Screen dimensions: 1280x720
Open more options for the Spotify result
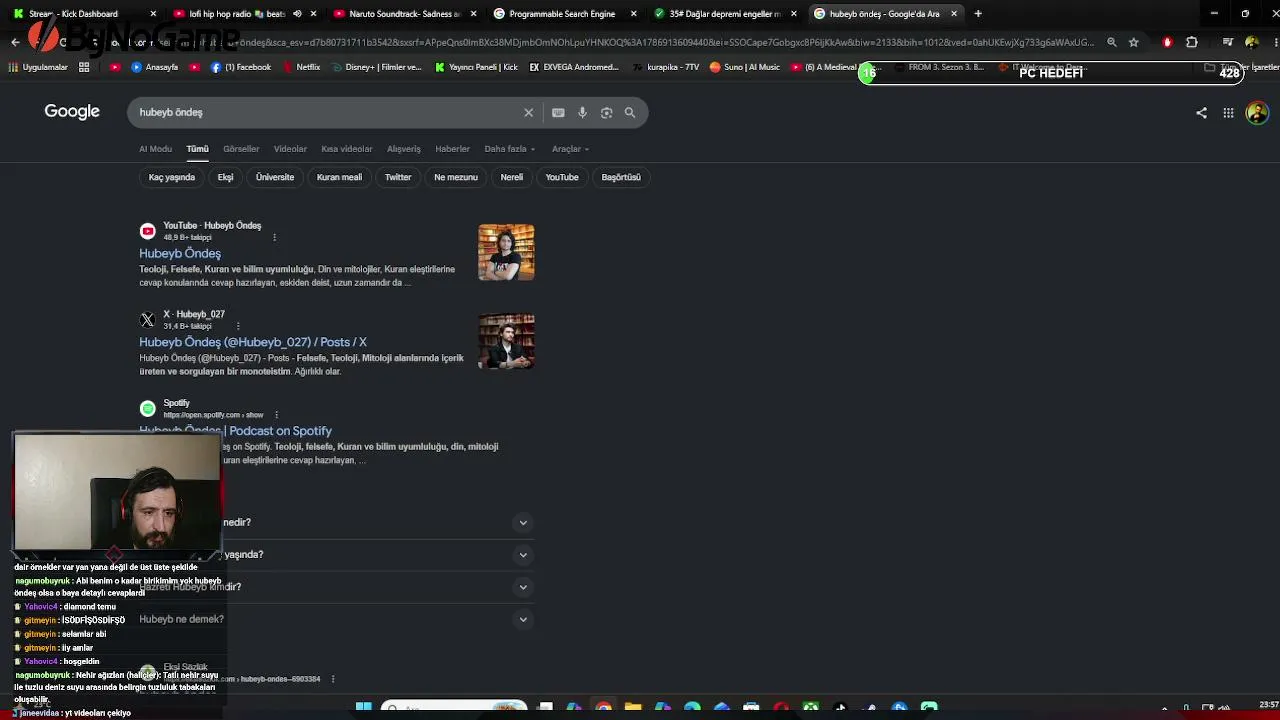point(276,415)
